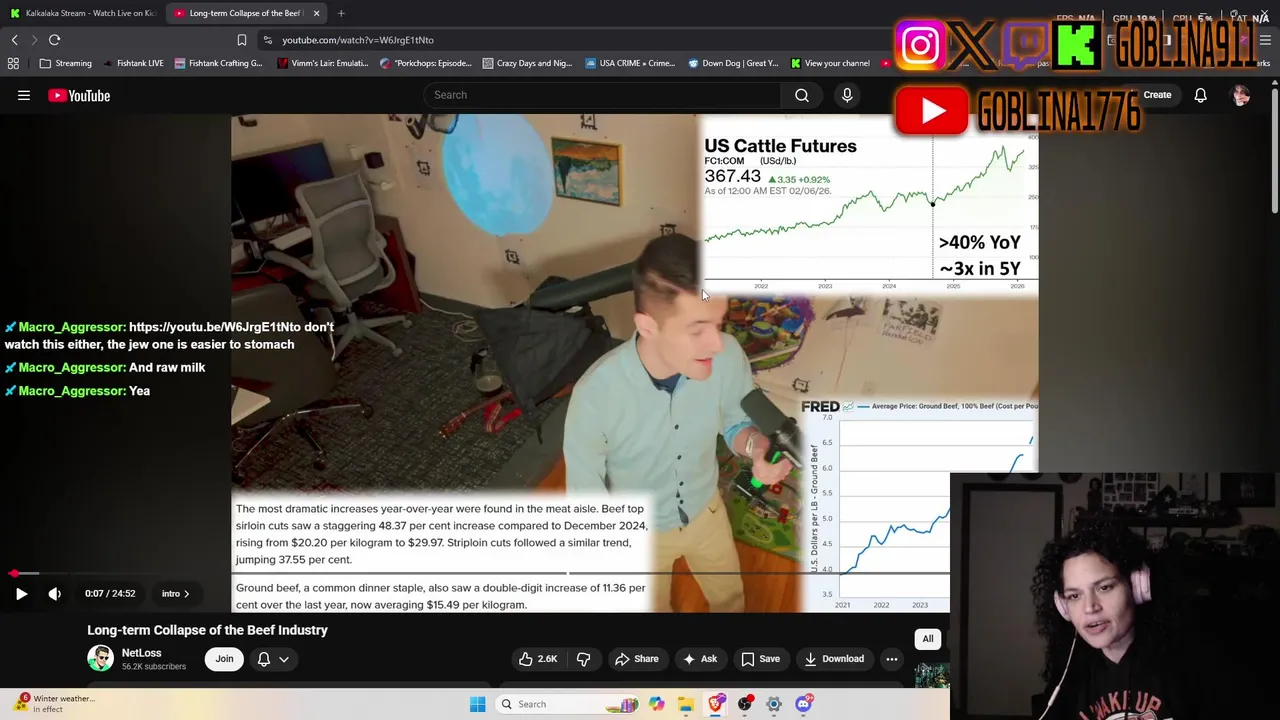Viewport: 1280px width, 720px height.
Task: Open the account avatar menu
Action: point(1241,95)
